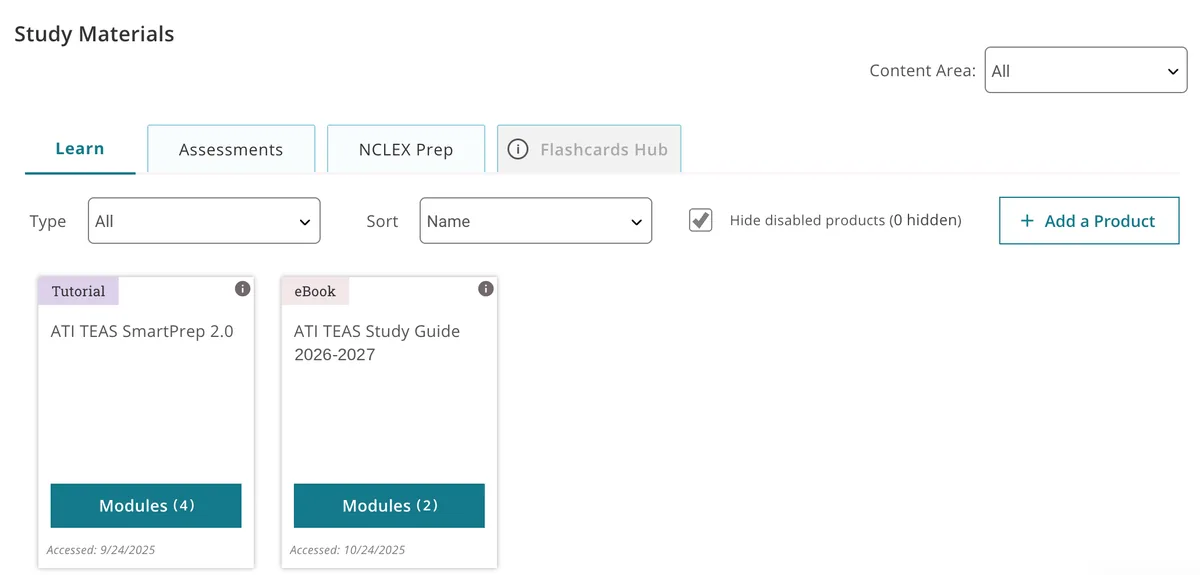The height and width of the screenshot is (575, 1200).
Task: Click the Tutorial label tag
Action: [78, 291]
